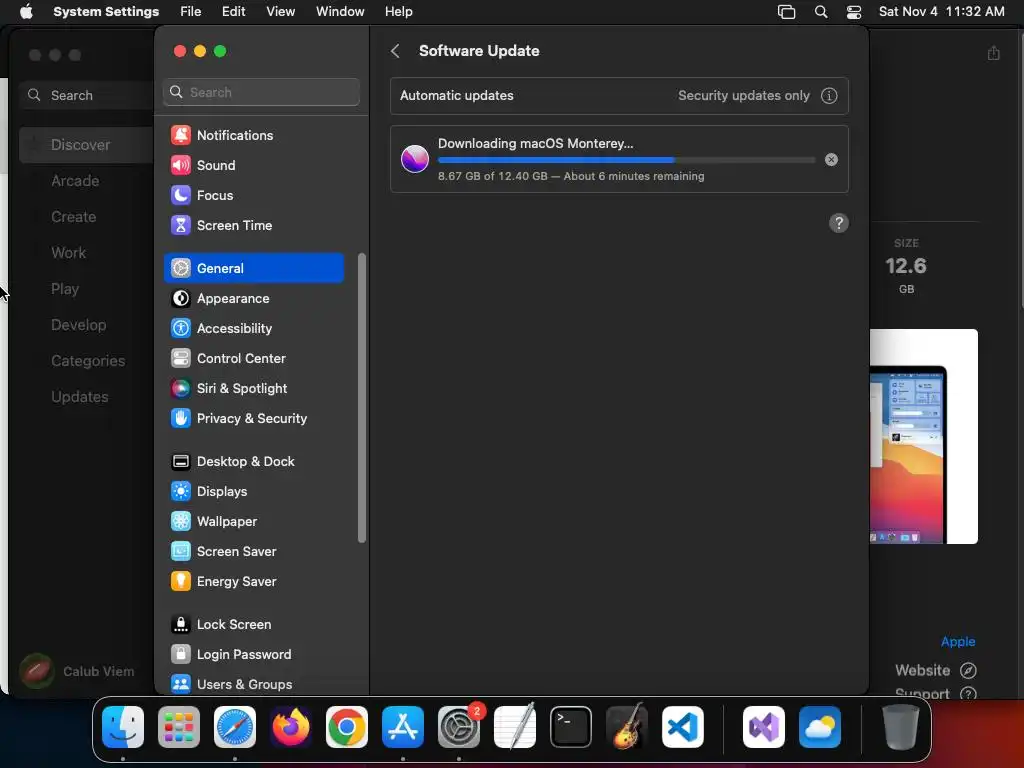The image size is (1024, 768).
Task: Open Calub Viem account in App Store
Action: pos(77,671)
